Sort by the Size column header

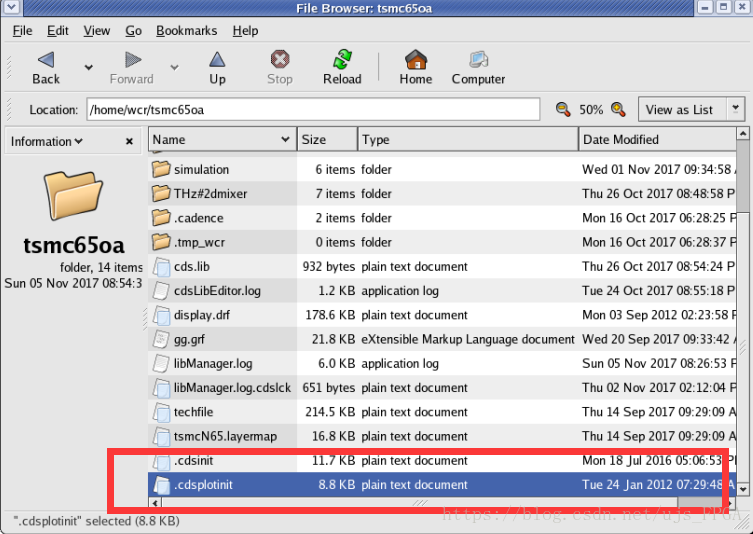326,140
